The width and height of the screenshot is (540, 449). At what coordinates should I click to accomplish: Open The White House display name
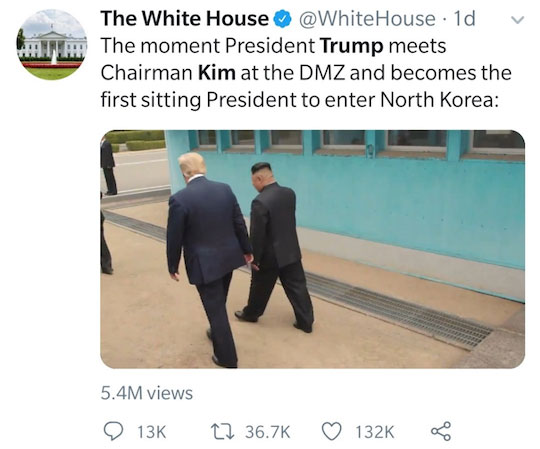pyautogui.click(x=184, y=19)
